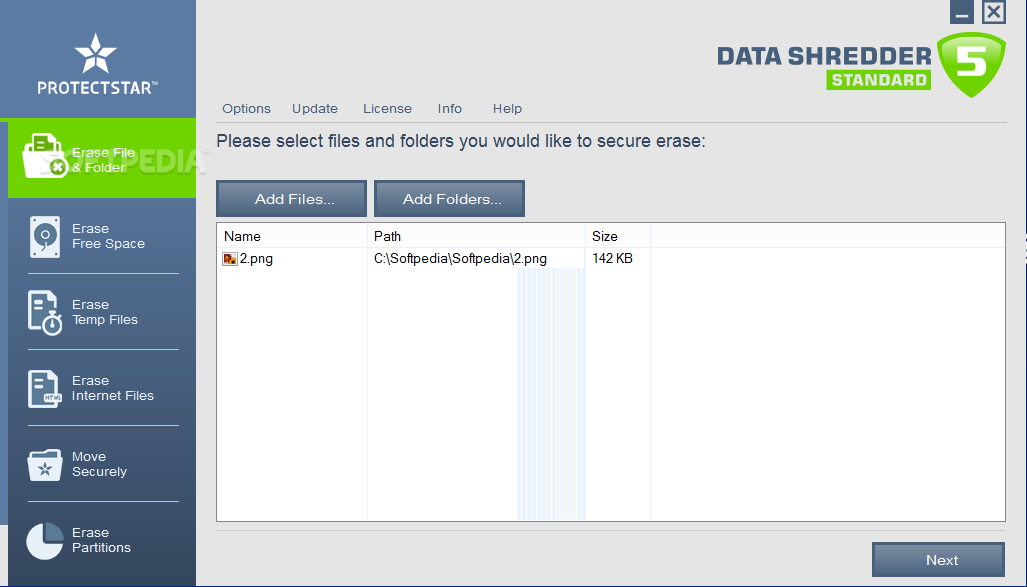1027x587 pixels.
Task: Click the Add Folders... button
Action: (449, 199)
